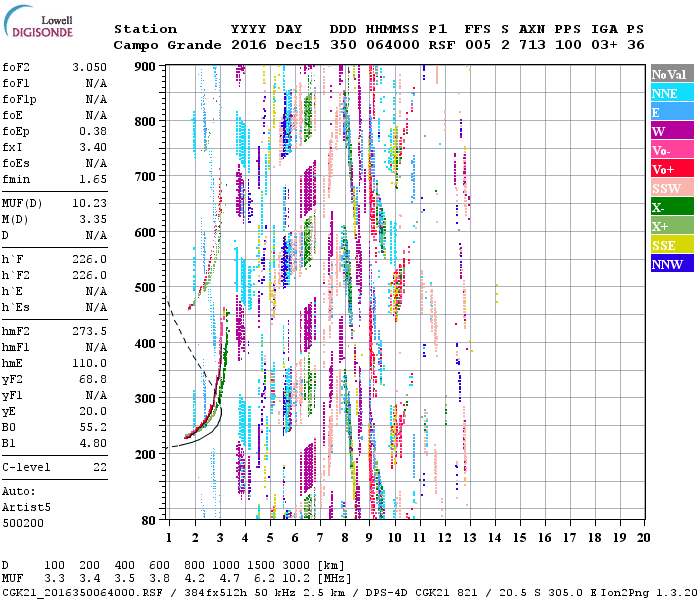The width and height of the screenshot is (700, 600).
Task: Click the MUF(D) value 10.23
Action: pyautogui.click(x=89, y=203)
